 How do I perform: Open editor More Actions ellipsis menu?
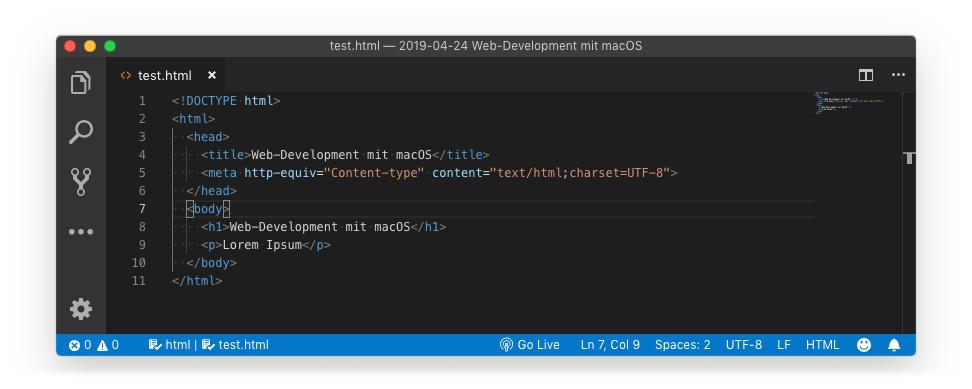(898, 75)
